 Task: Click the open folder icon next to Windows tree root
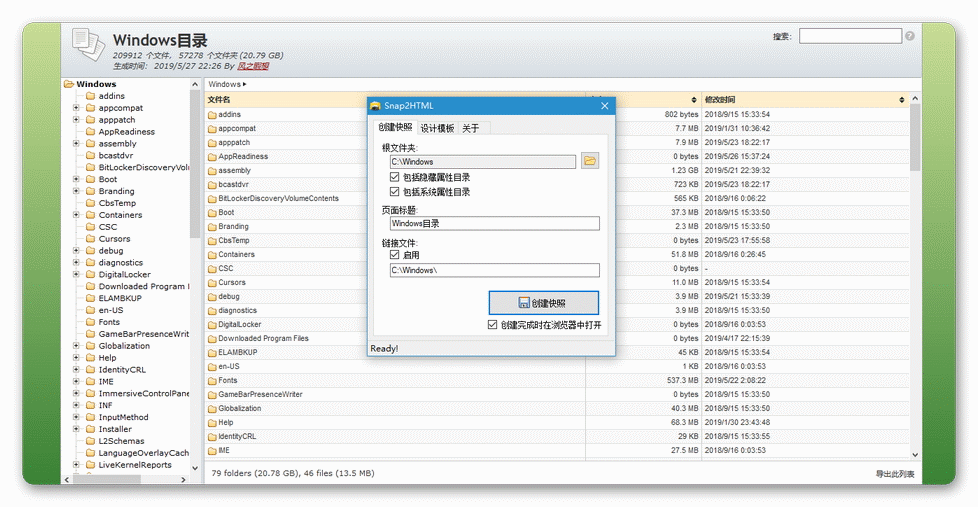pyautogui.click(x=69, y=84)
